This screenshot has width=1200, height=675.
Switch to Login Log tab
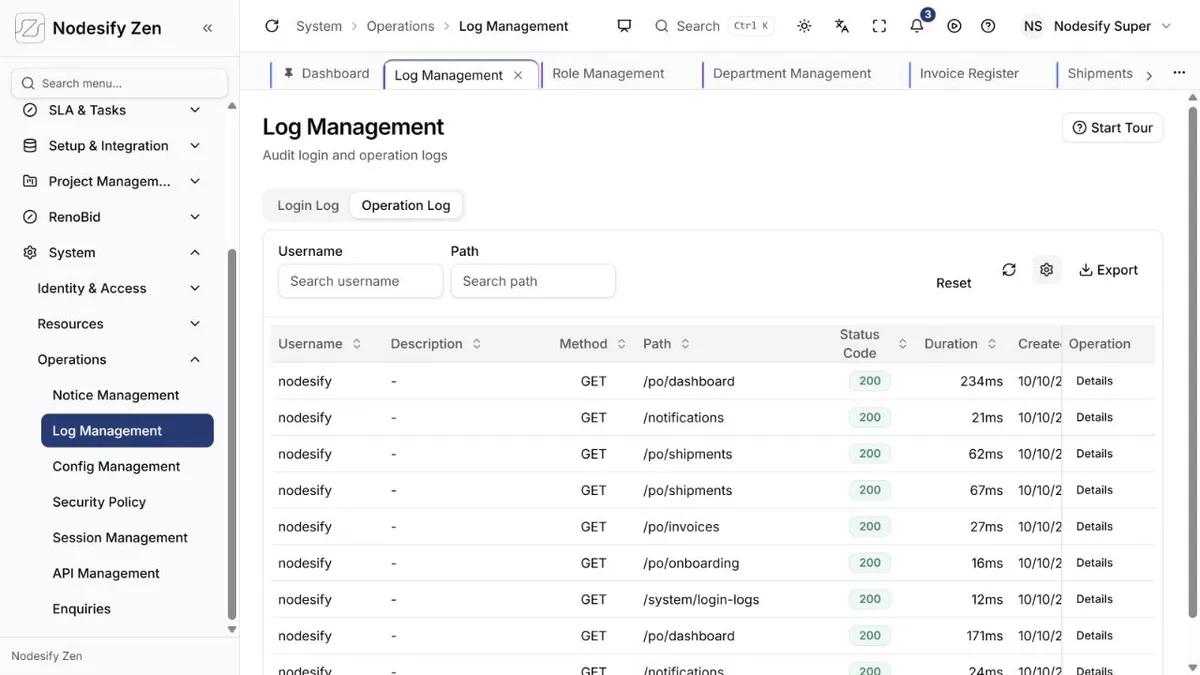click(x=308, y=205)
